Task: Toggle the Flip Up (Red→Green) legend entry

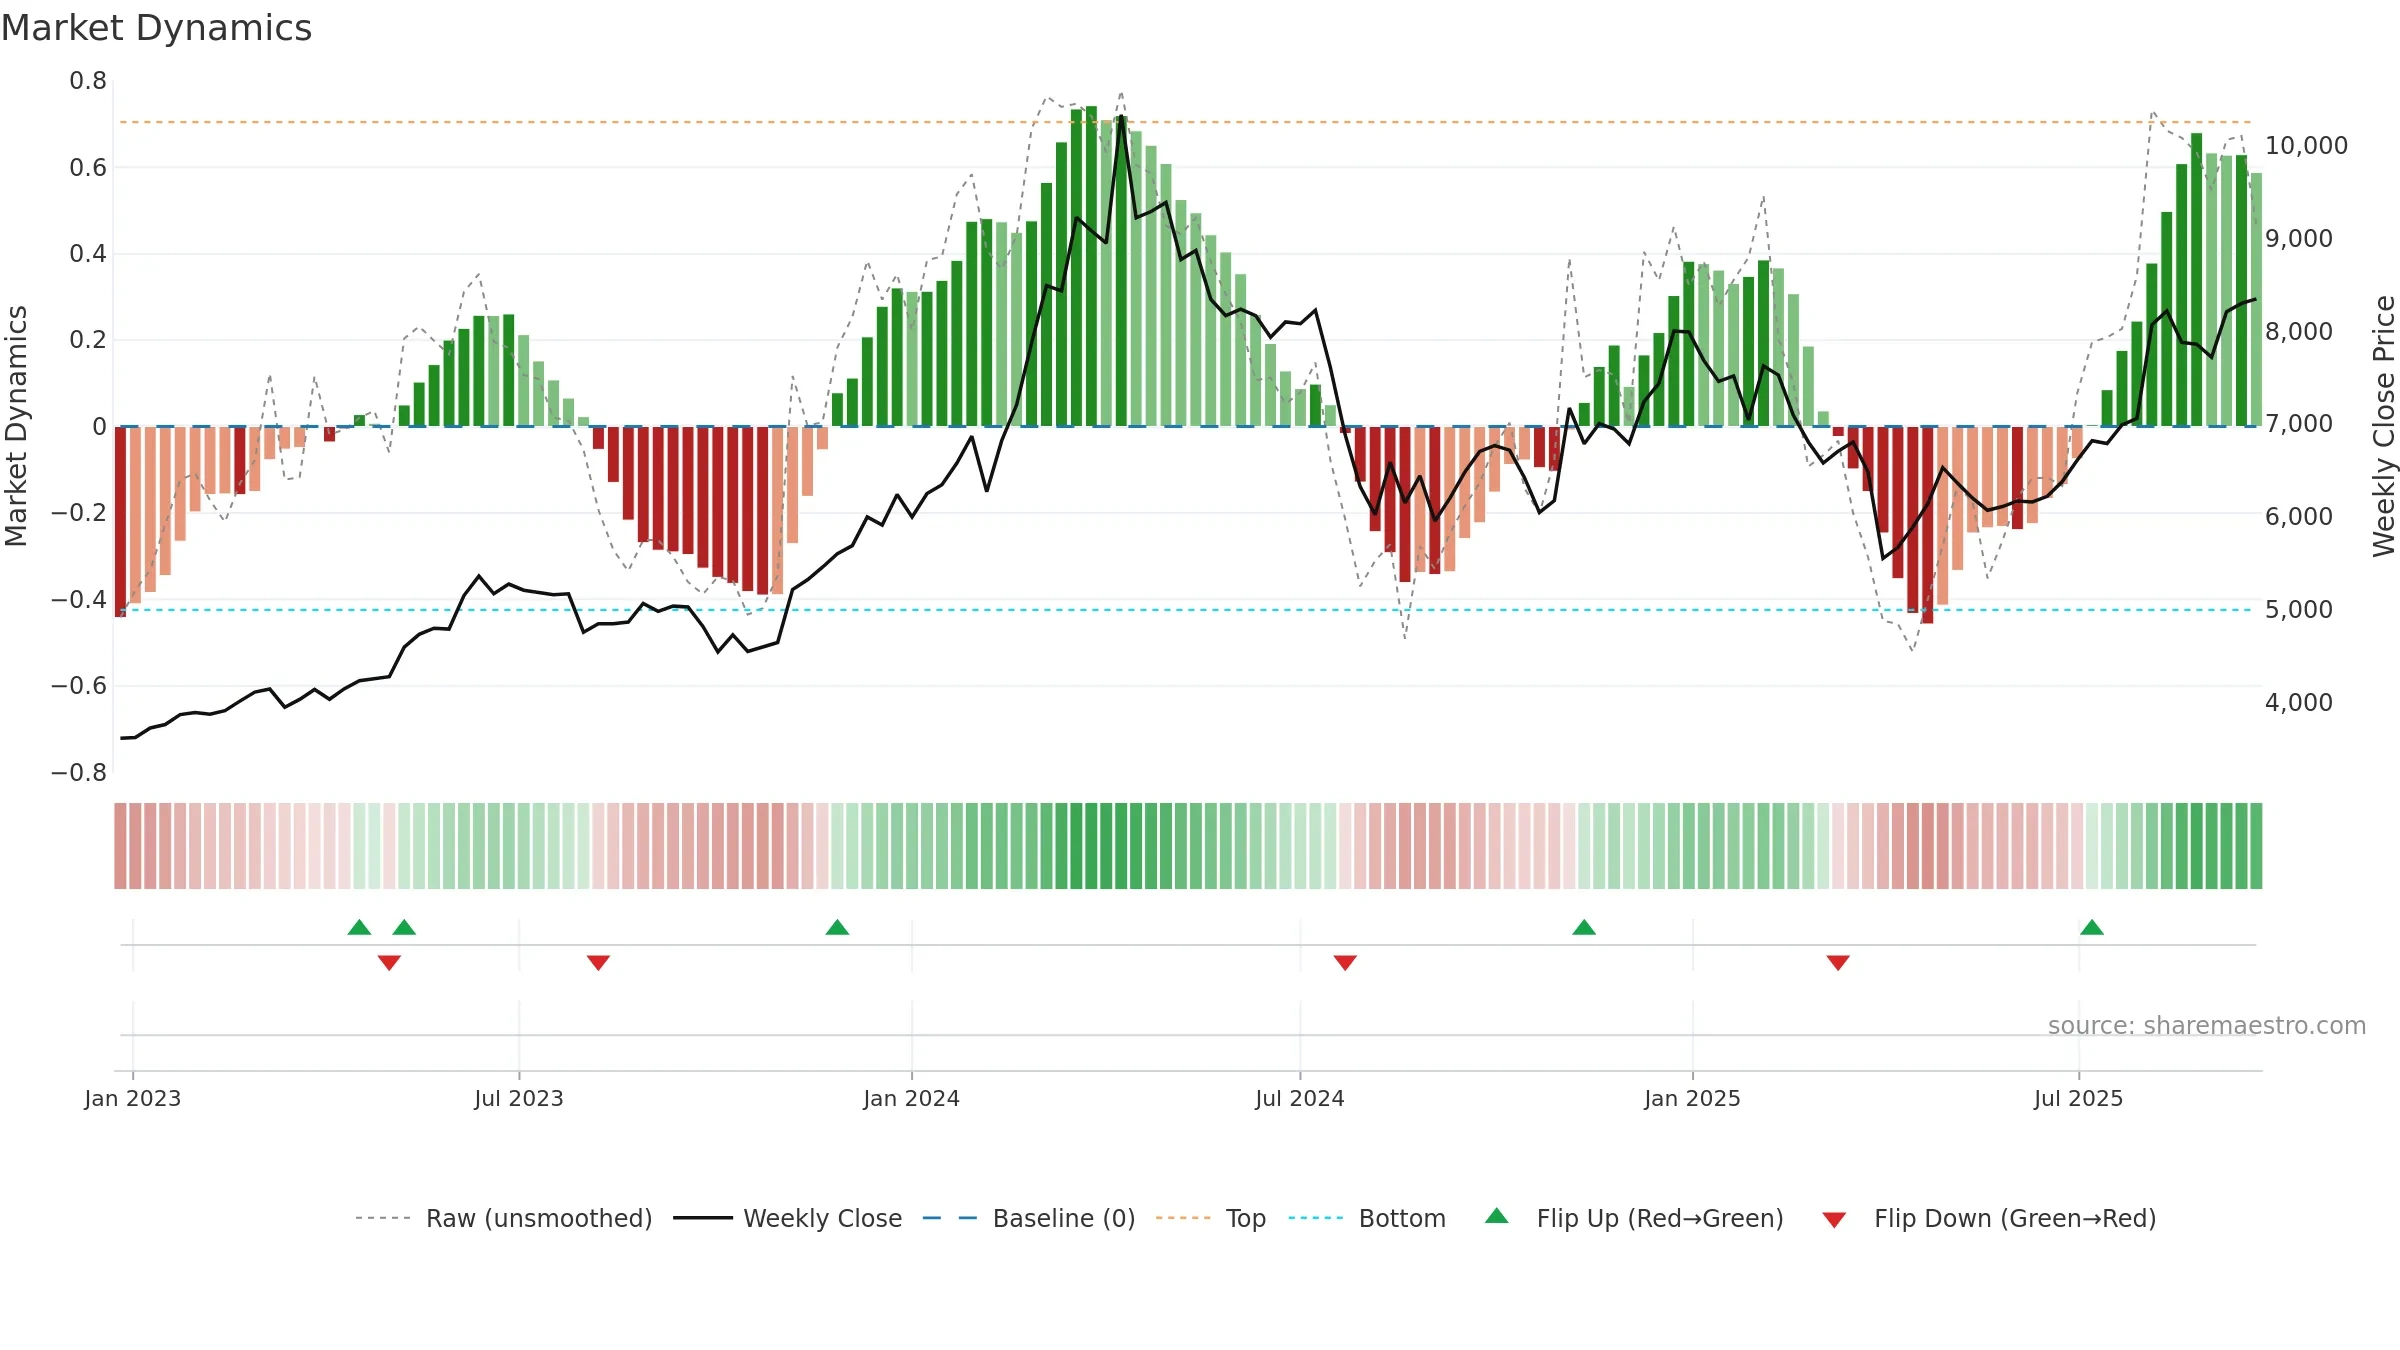Action: pos(1634,1218)
